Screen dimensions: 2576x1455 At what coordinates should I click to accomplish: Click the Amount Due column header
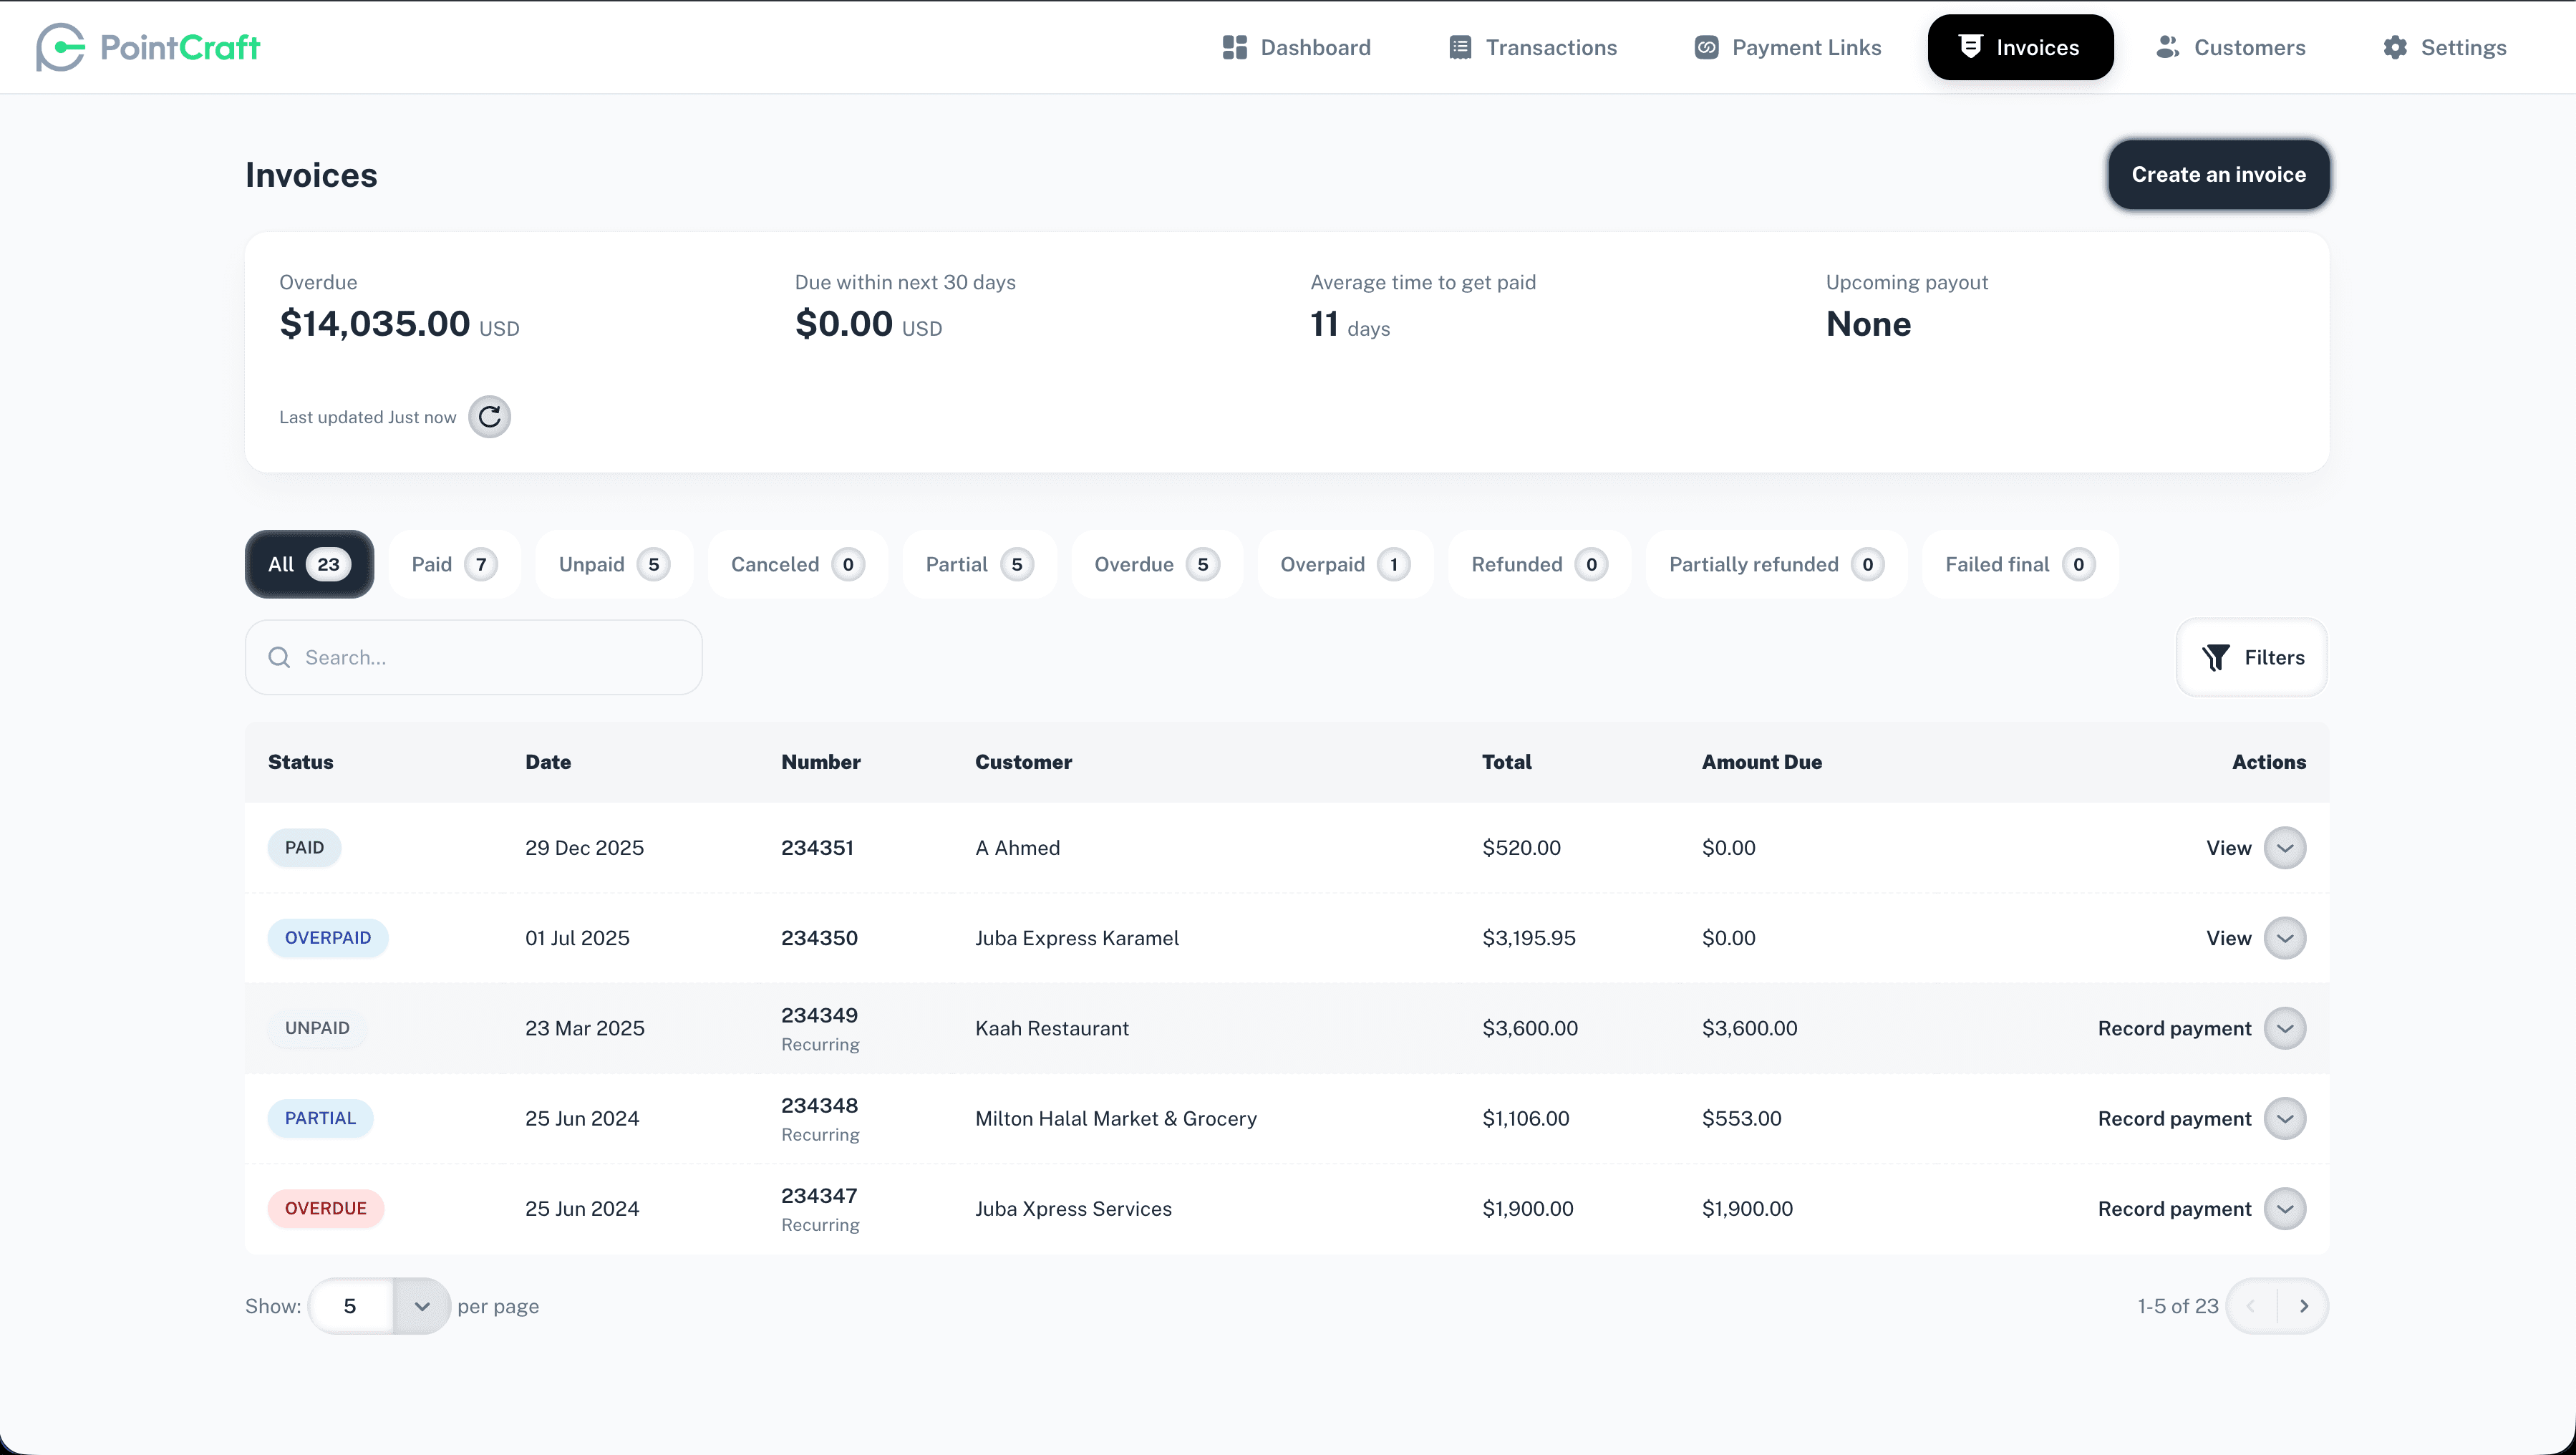coord(1761,762)
